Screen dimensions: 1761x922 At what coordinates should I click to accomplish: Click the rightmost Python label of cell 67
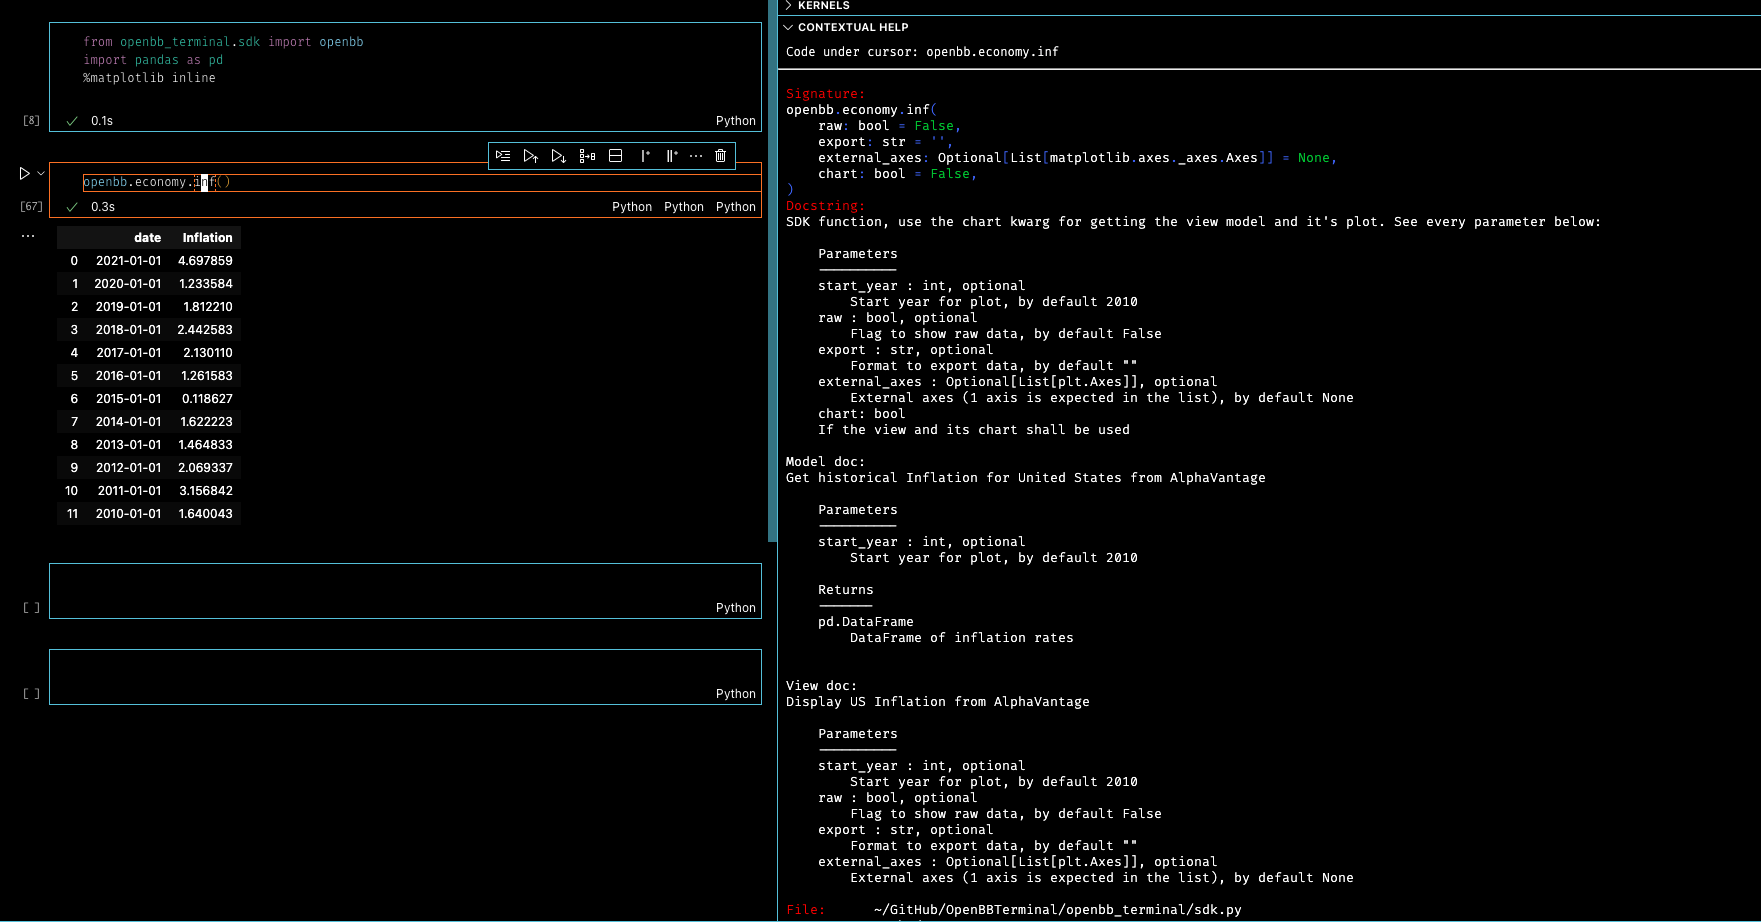[x=736, y=207]
